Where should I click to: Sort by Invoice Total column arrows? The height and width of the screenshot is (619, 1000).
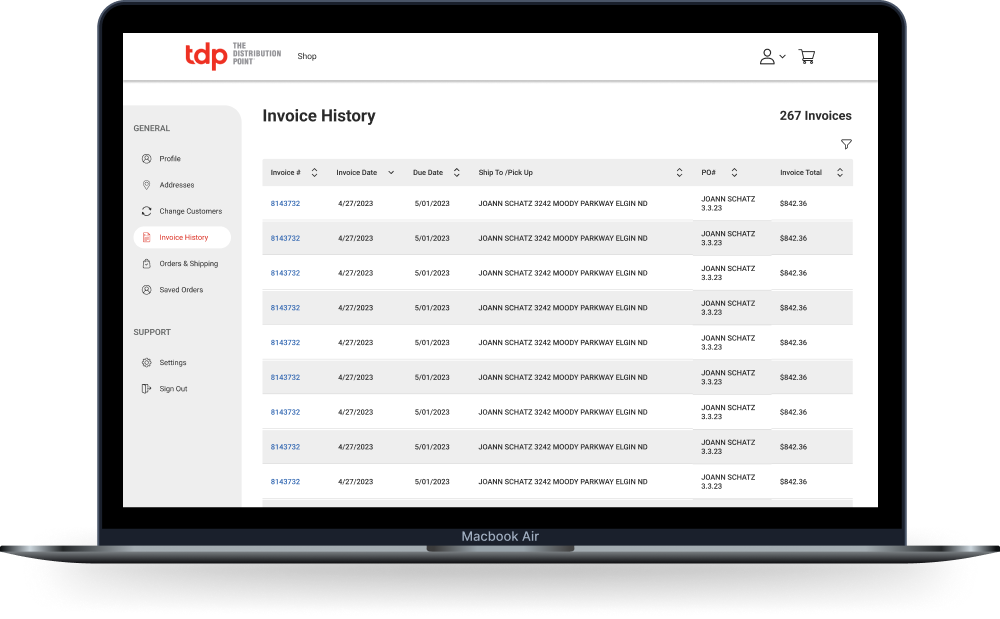(x=840, y=173)
